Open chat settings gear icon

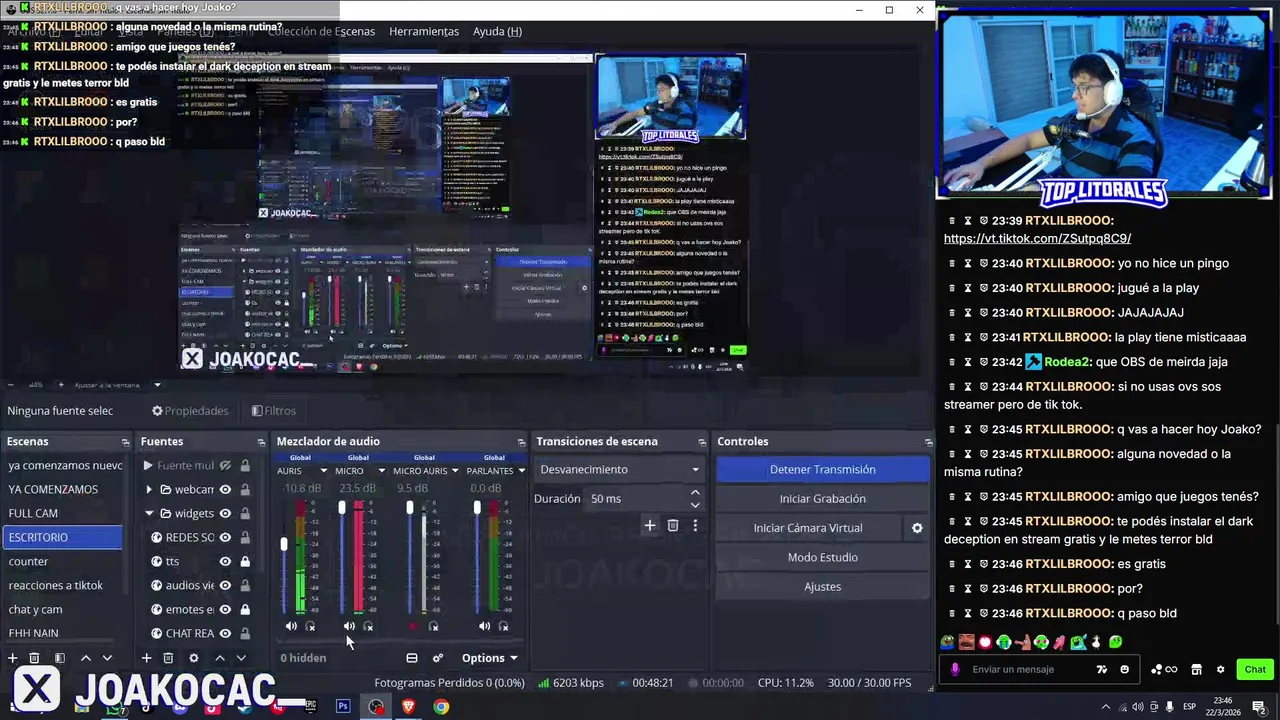click(1220, 669)
